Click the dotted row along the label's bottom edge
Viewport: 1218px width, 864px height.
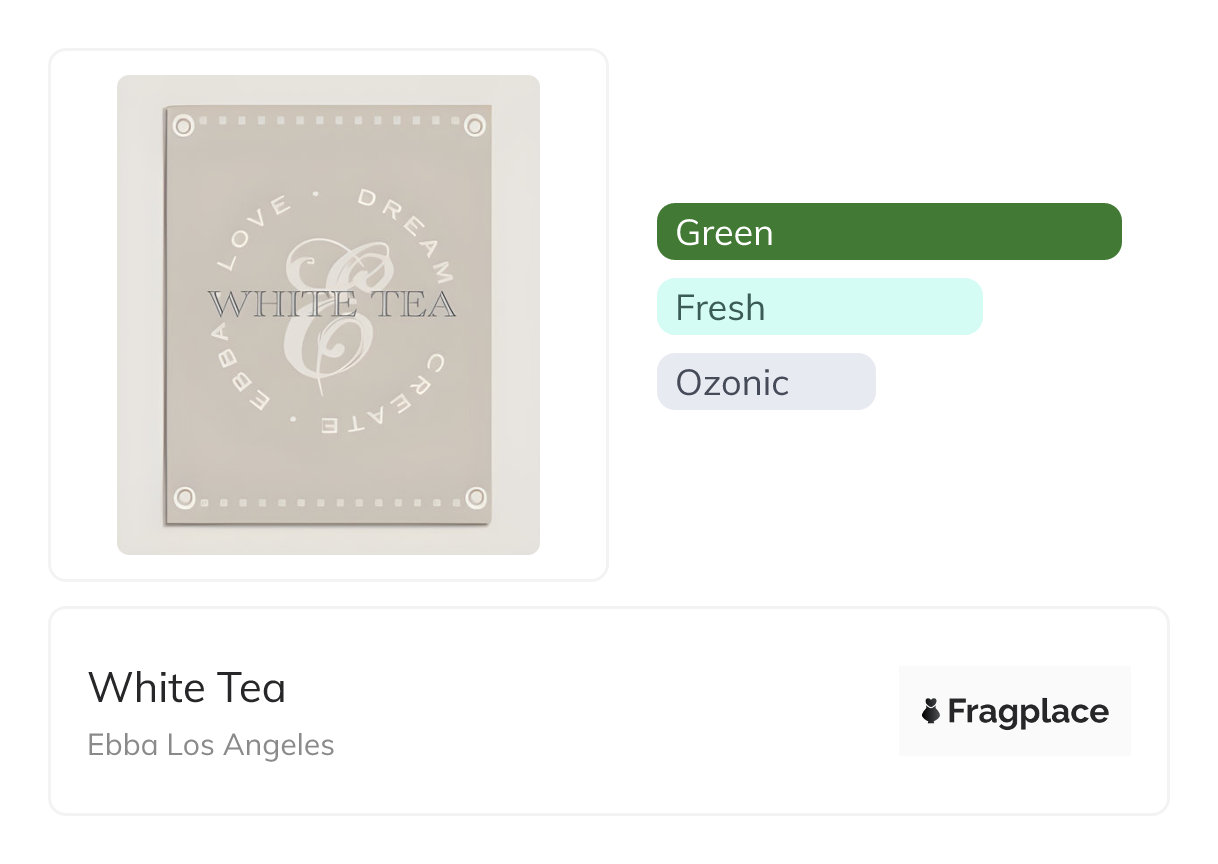[x=329, y=501]
